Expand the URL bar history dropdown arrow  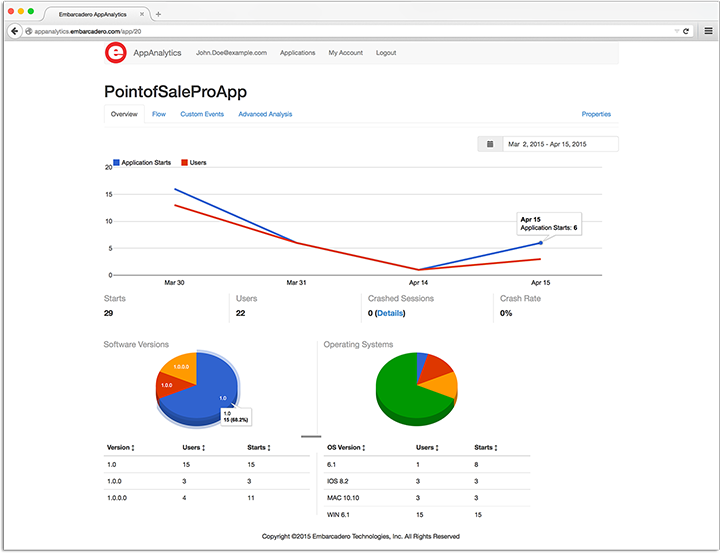(x=676, y=31)
